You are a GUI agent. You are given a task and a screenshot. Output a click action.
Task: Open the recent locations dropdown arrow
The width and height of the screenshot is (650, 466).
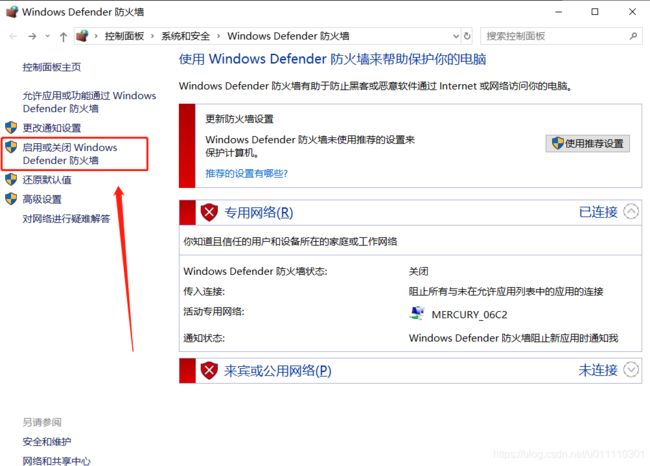coord(48,36)
